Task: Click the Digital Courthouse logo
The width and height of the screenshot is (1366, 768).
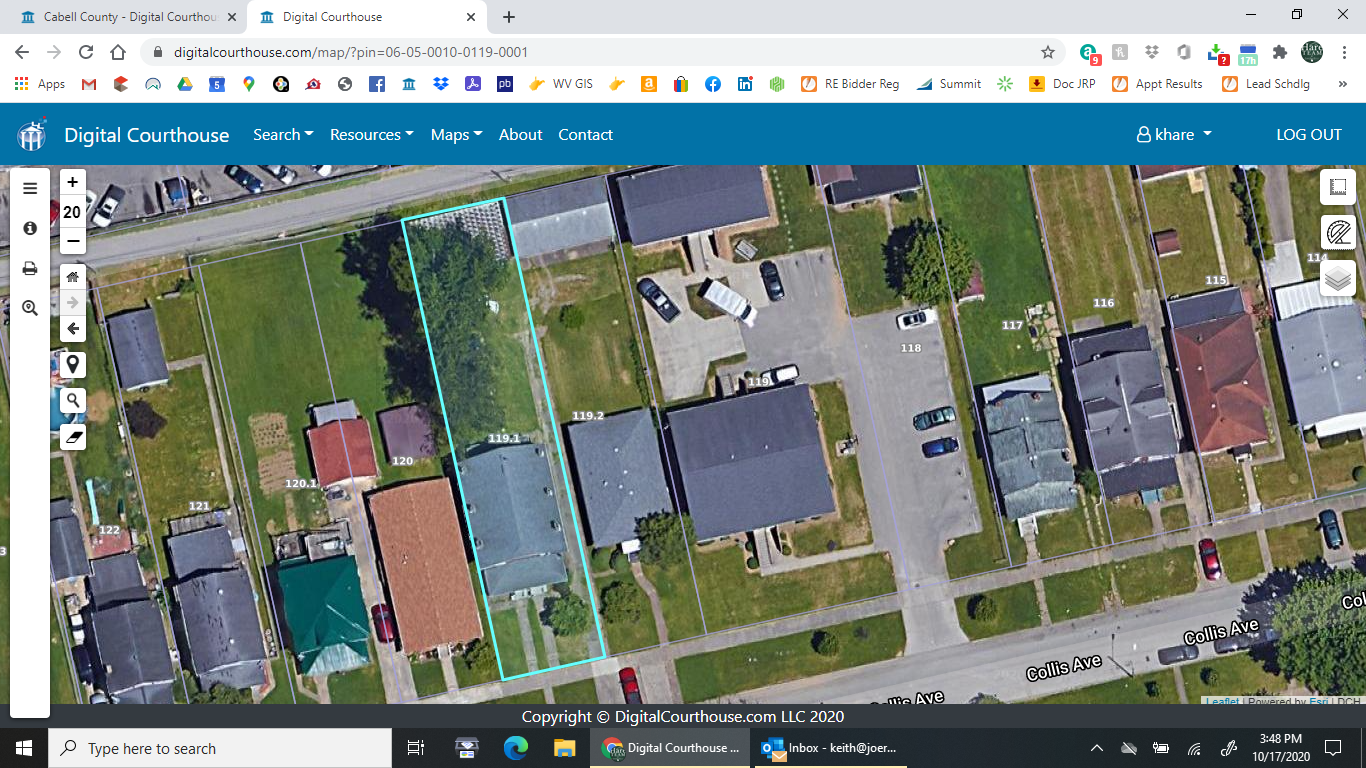Action: 31,134
